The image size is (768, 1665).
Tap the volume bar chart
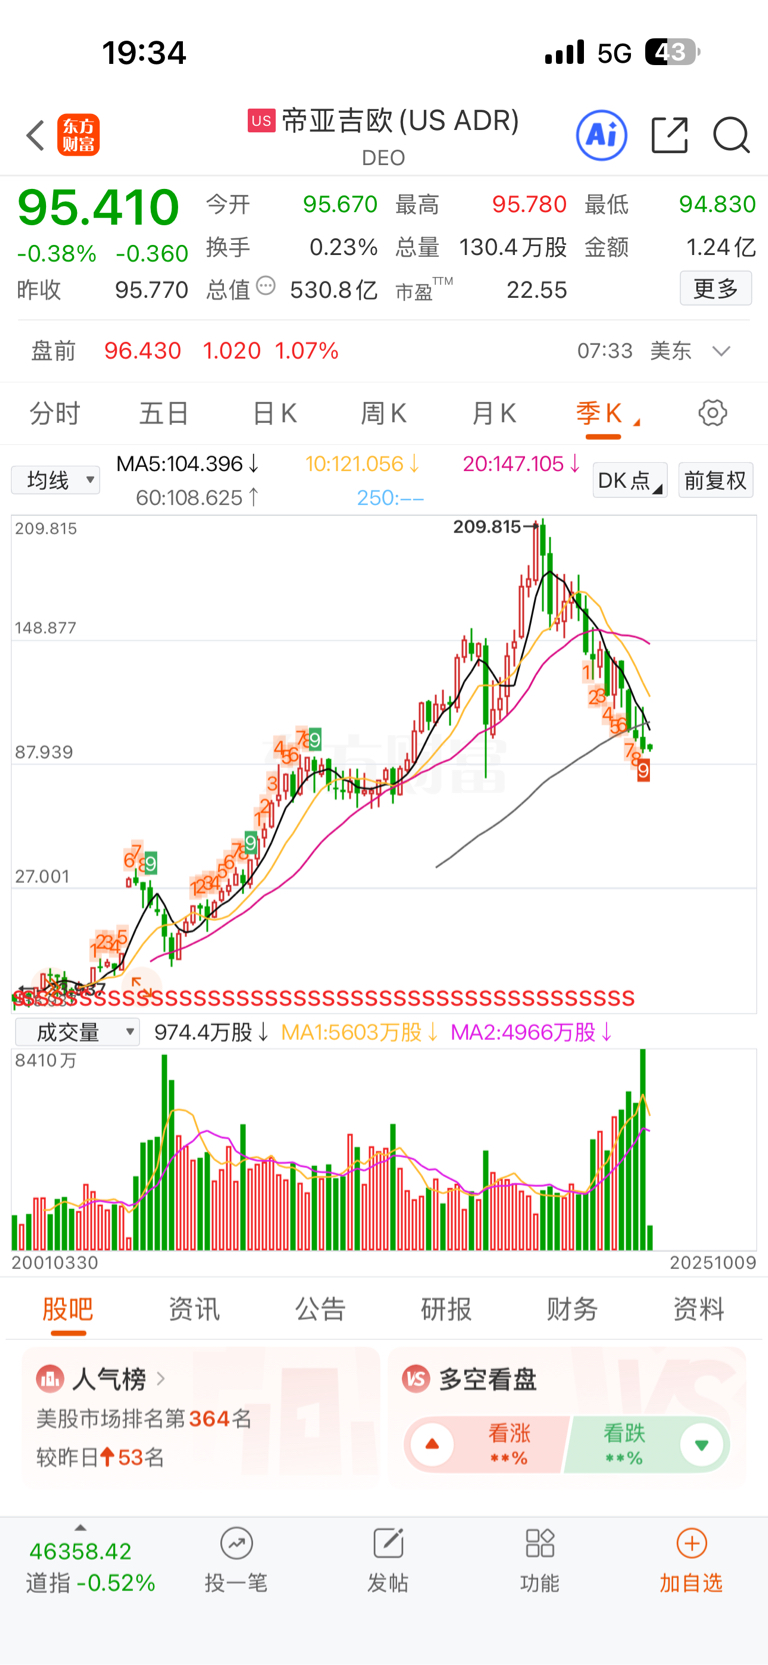[384, 1150]
